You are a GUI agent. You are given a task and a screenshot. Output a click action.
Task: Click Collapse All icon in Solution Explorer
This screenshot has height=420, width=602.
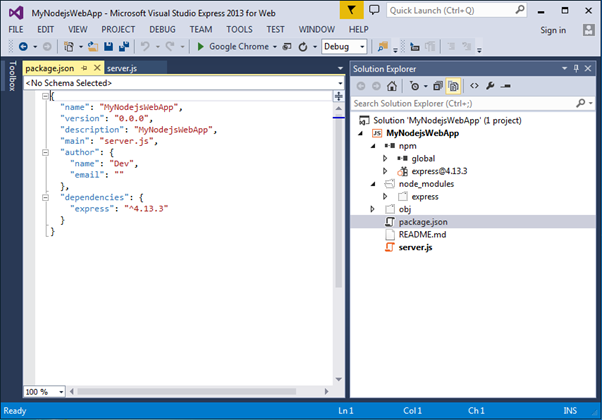point(438,86)
